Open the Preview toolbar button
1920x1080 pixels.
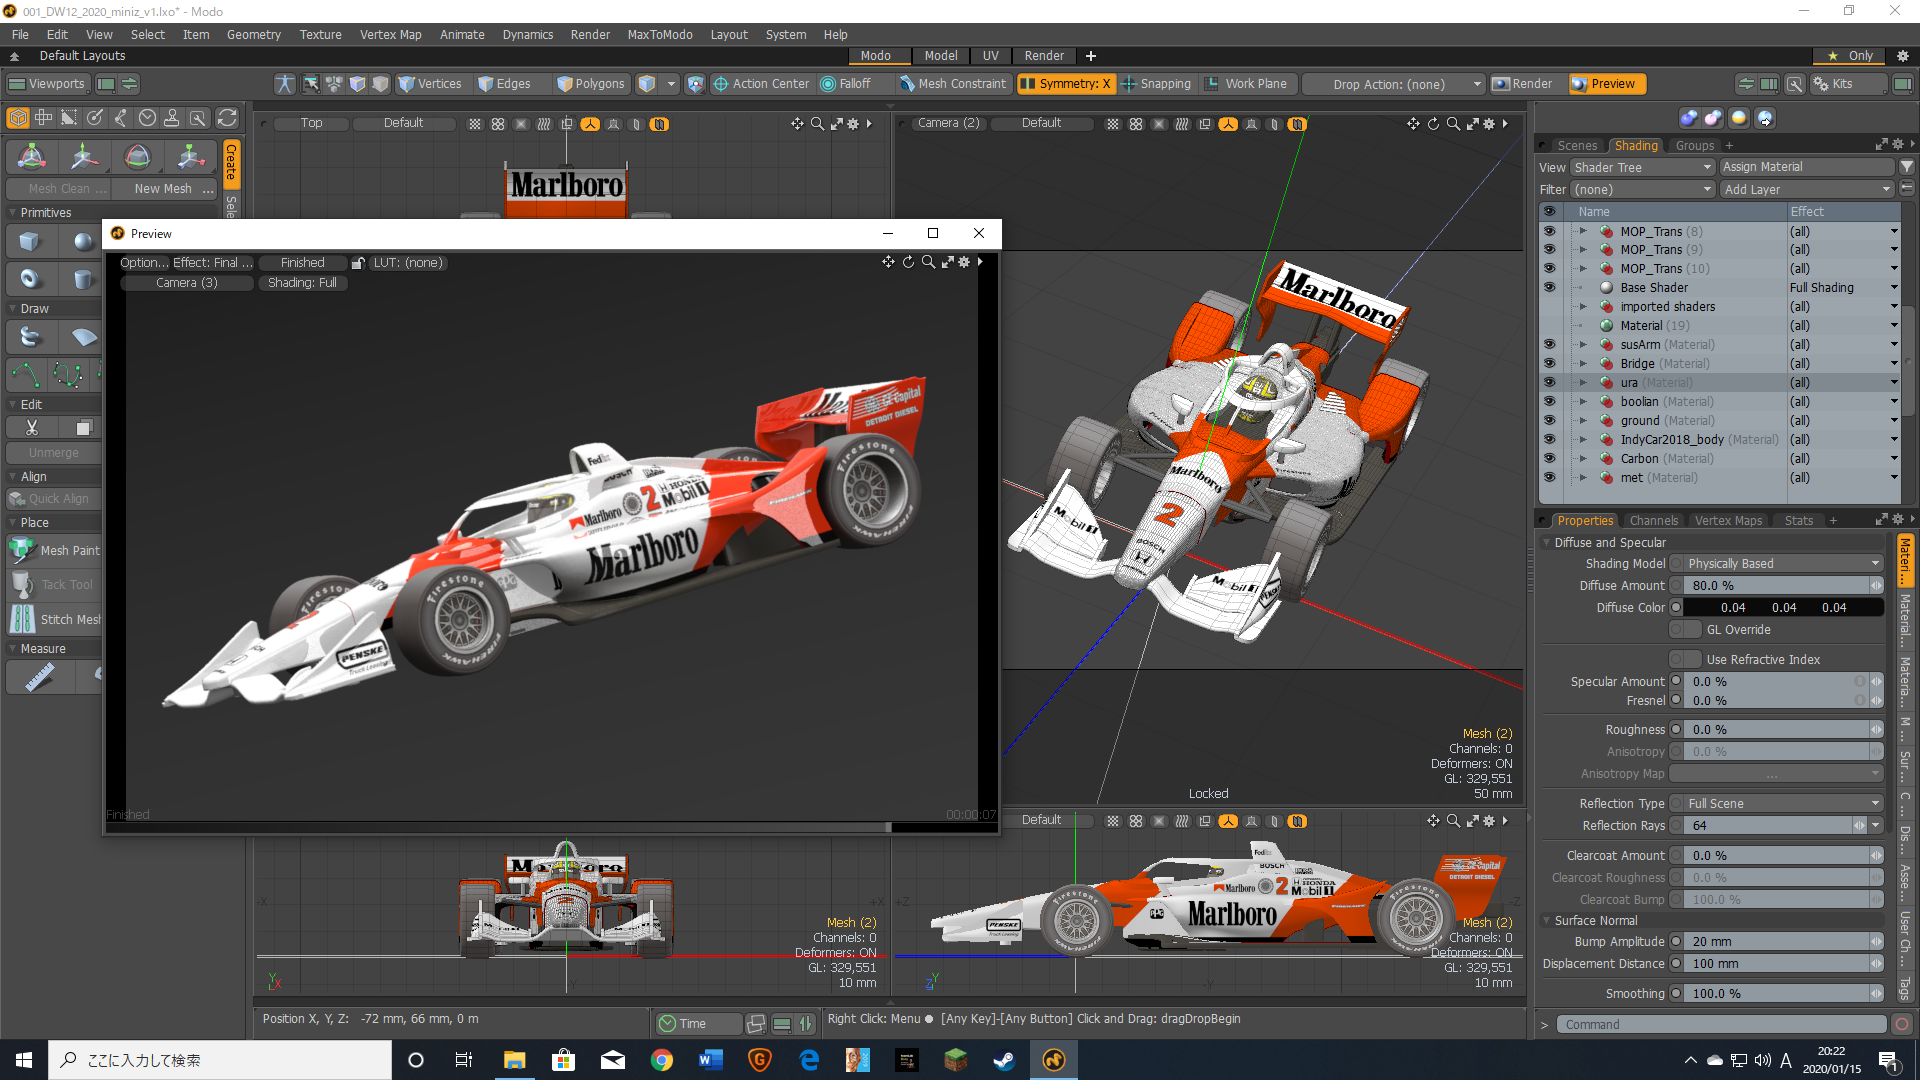[x=1607, y=84]
